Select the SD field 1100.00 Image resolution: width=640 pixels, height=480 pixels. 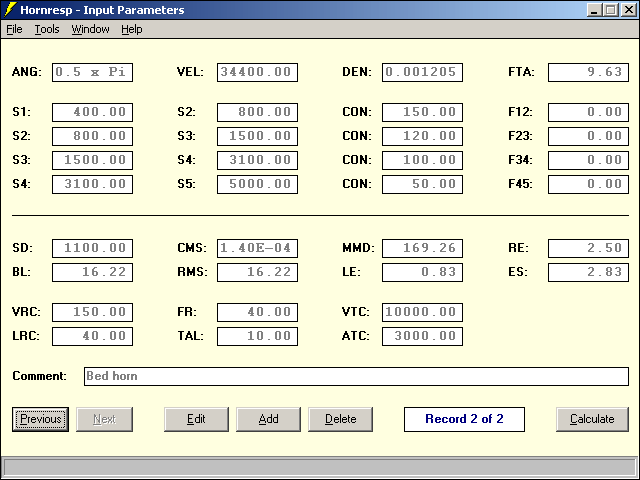pyautogui.click(x=92, y=248)
